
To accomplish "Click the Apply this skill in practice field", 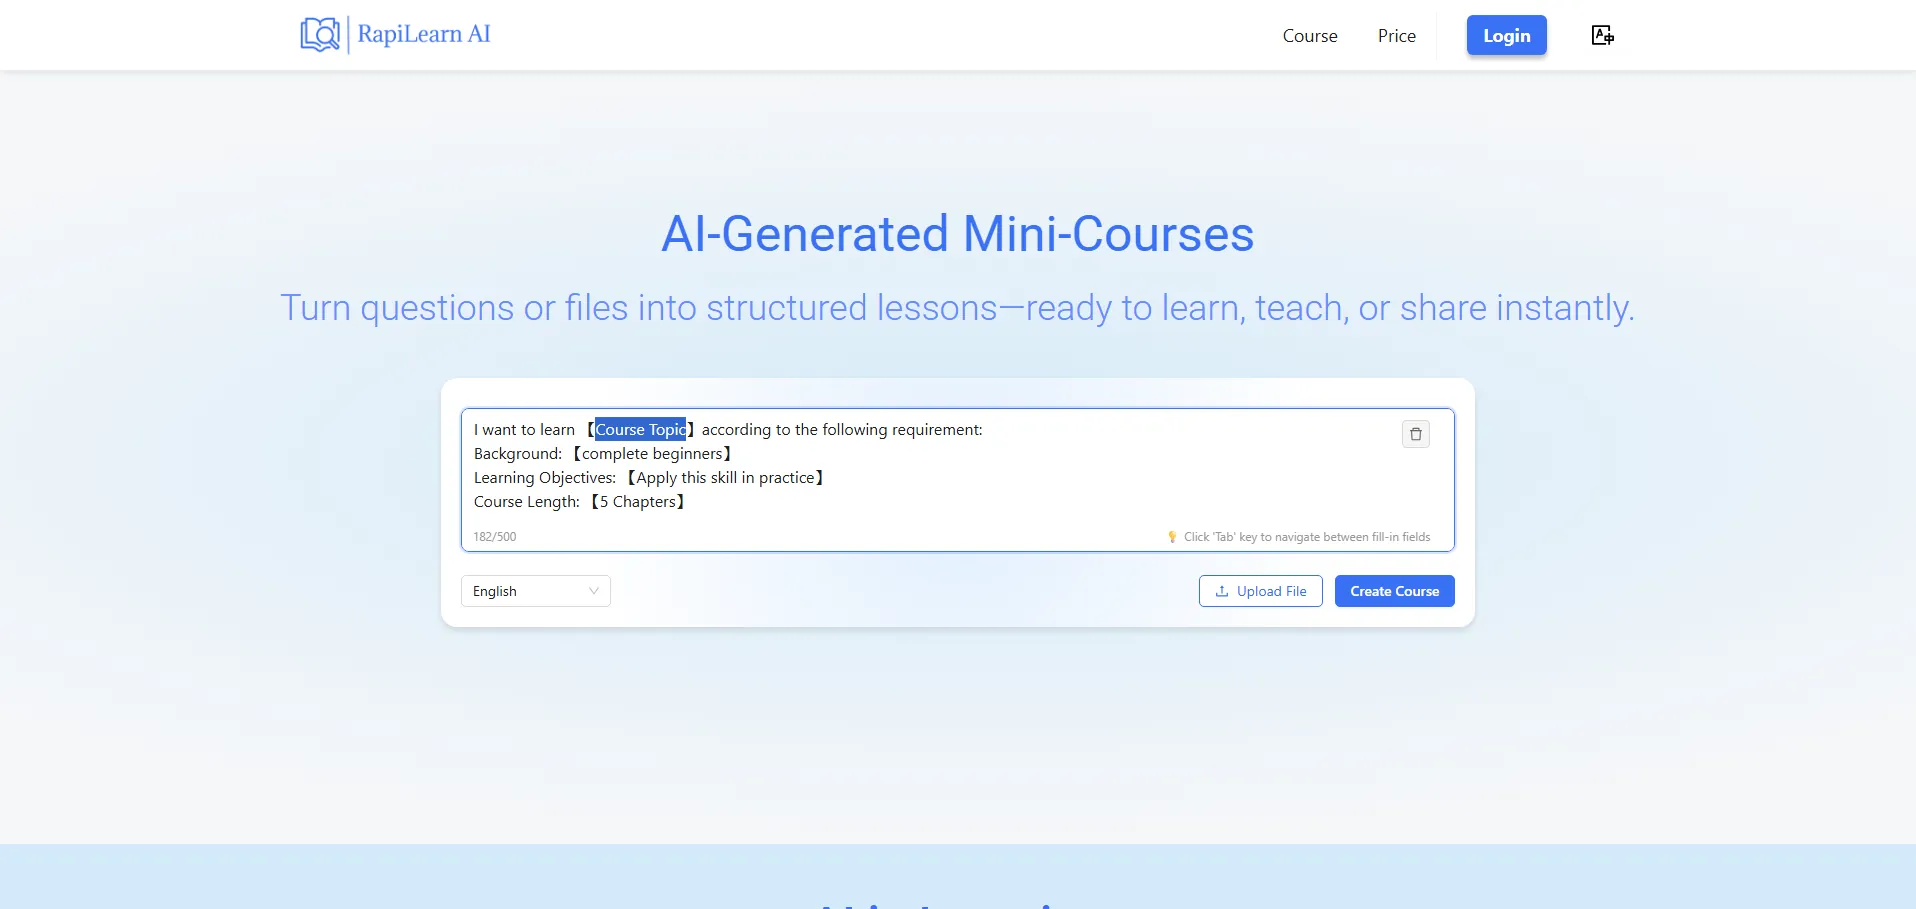I will click(725, 478).
